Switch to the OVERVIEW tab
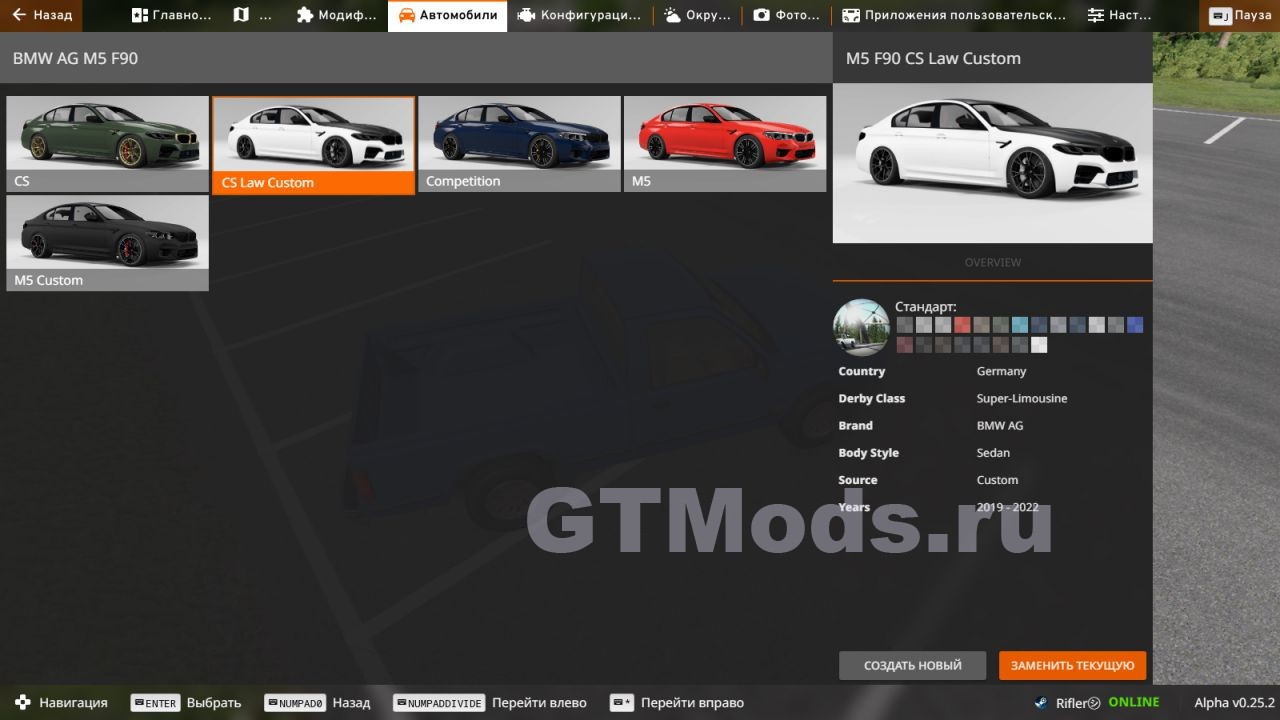 coord(992,262)
